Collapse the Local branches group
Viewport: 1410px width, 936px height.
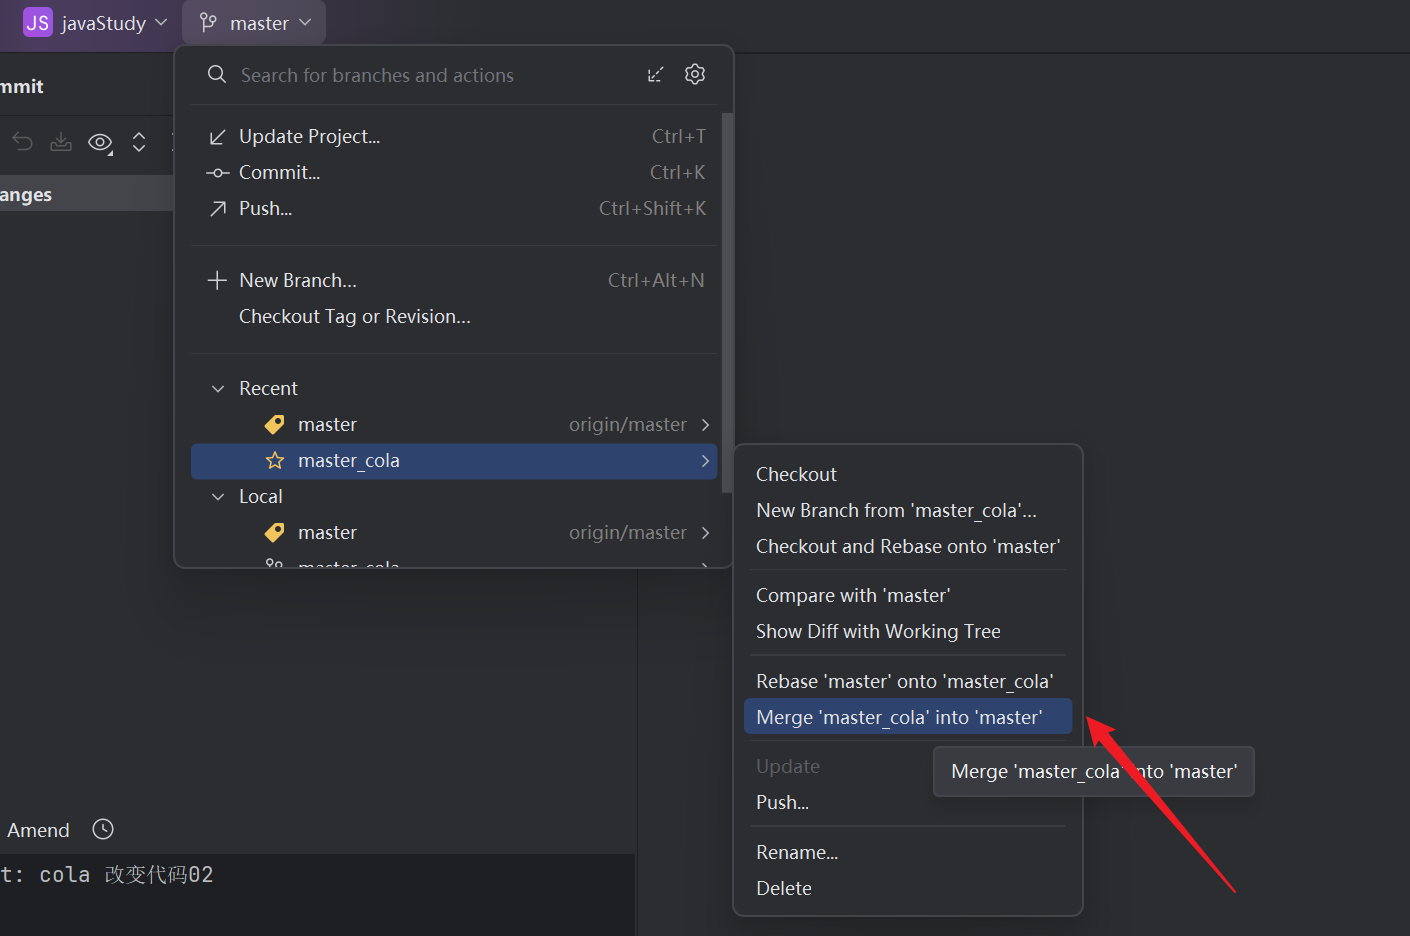tap(218, 497)
